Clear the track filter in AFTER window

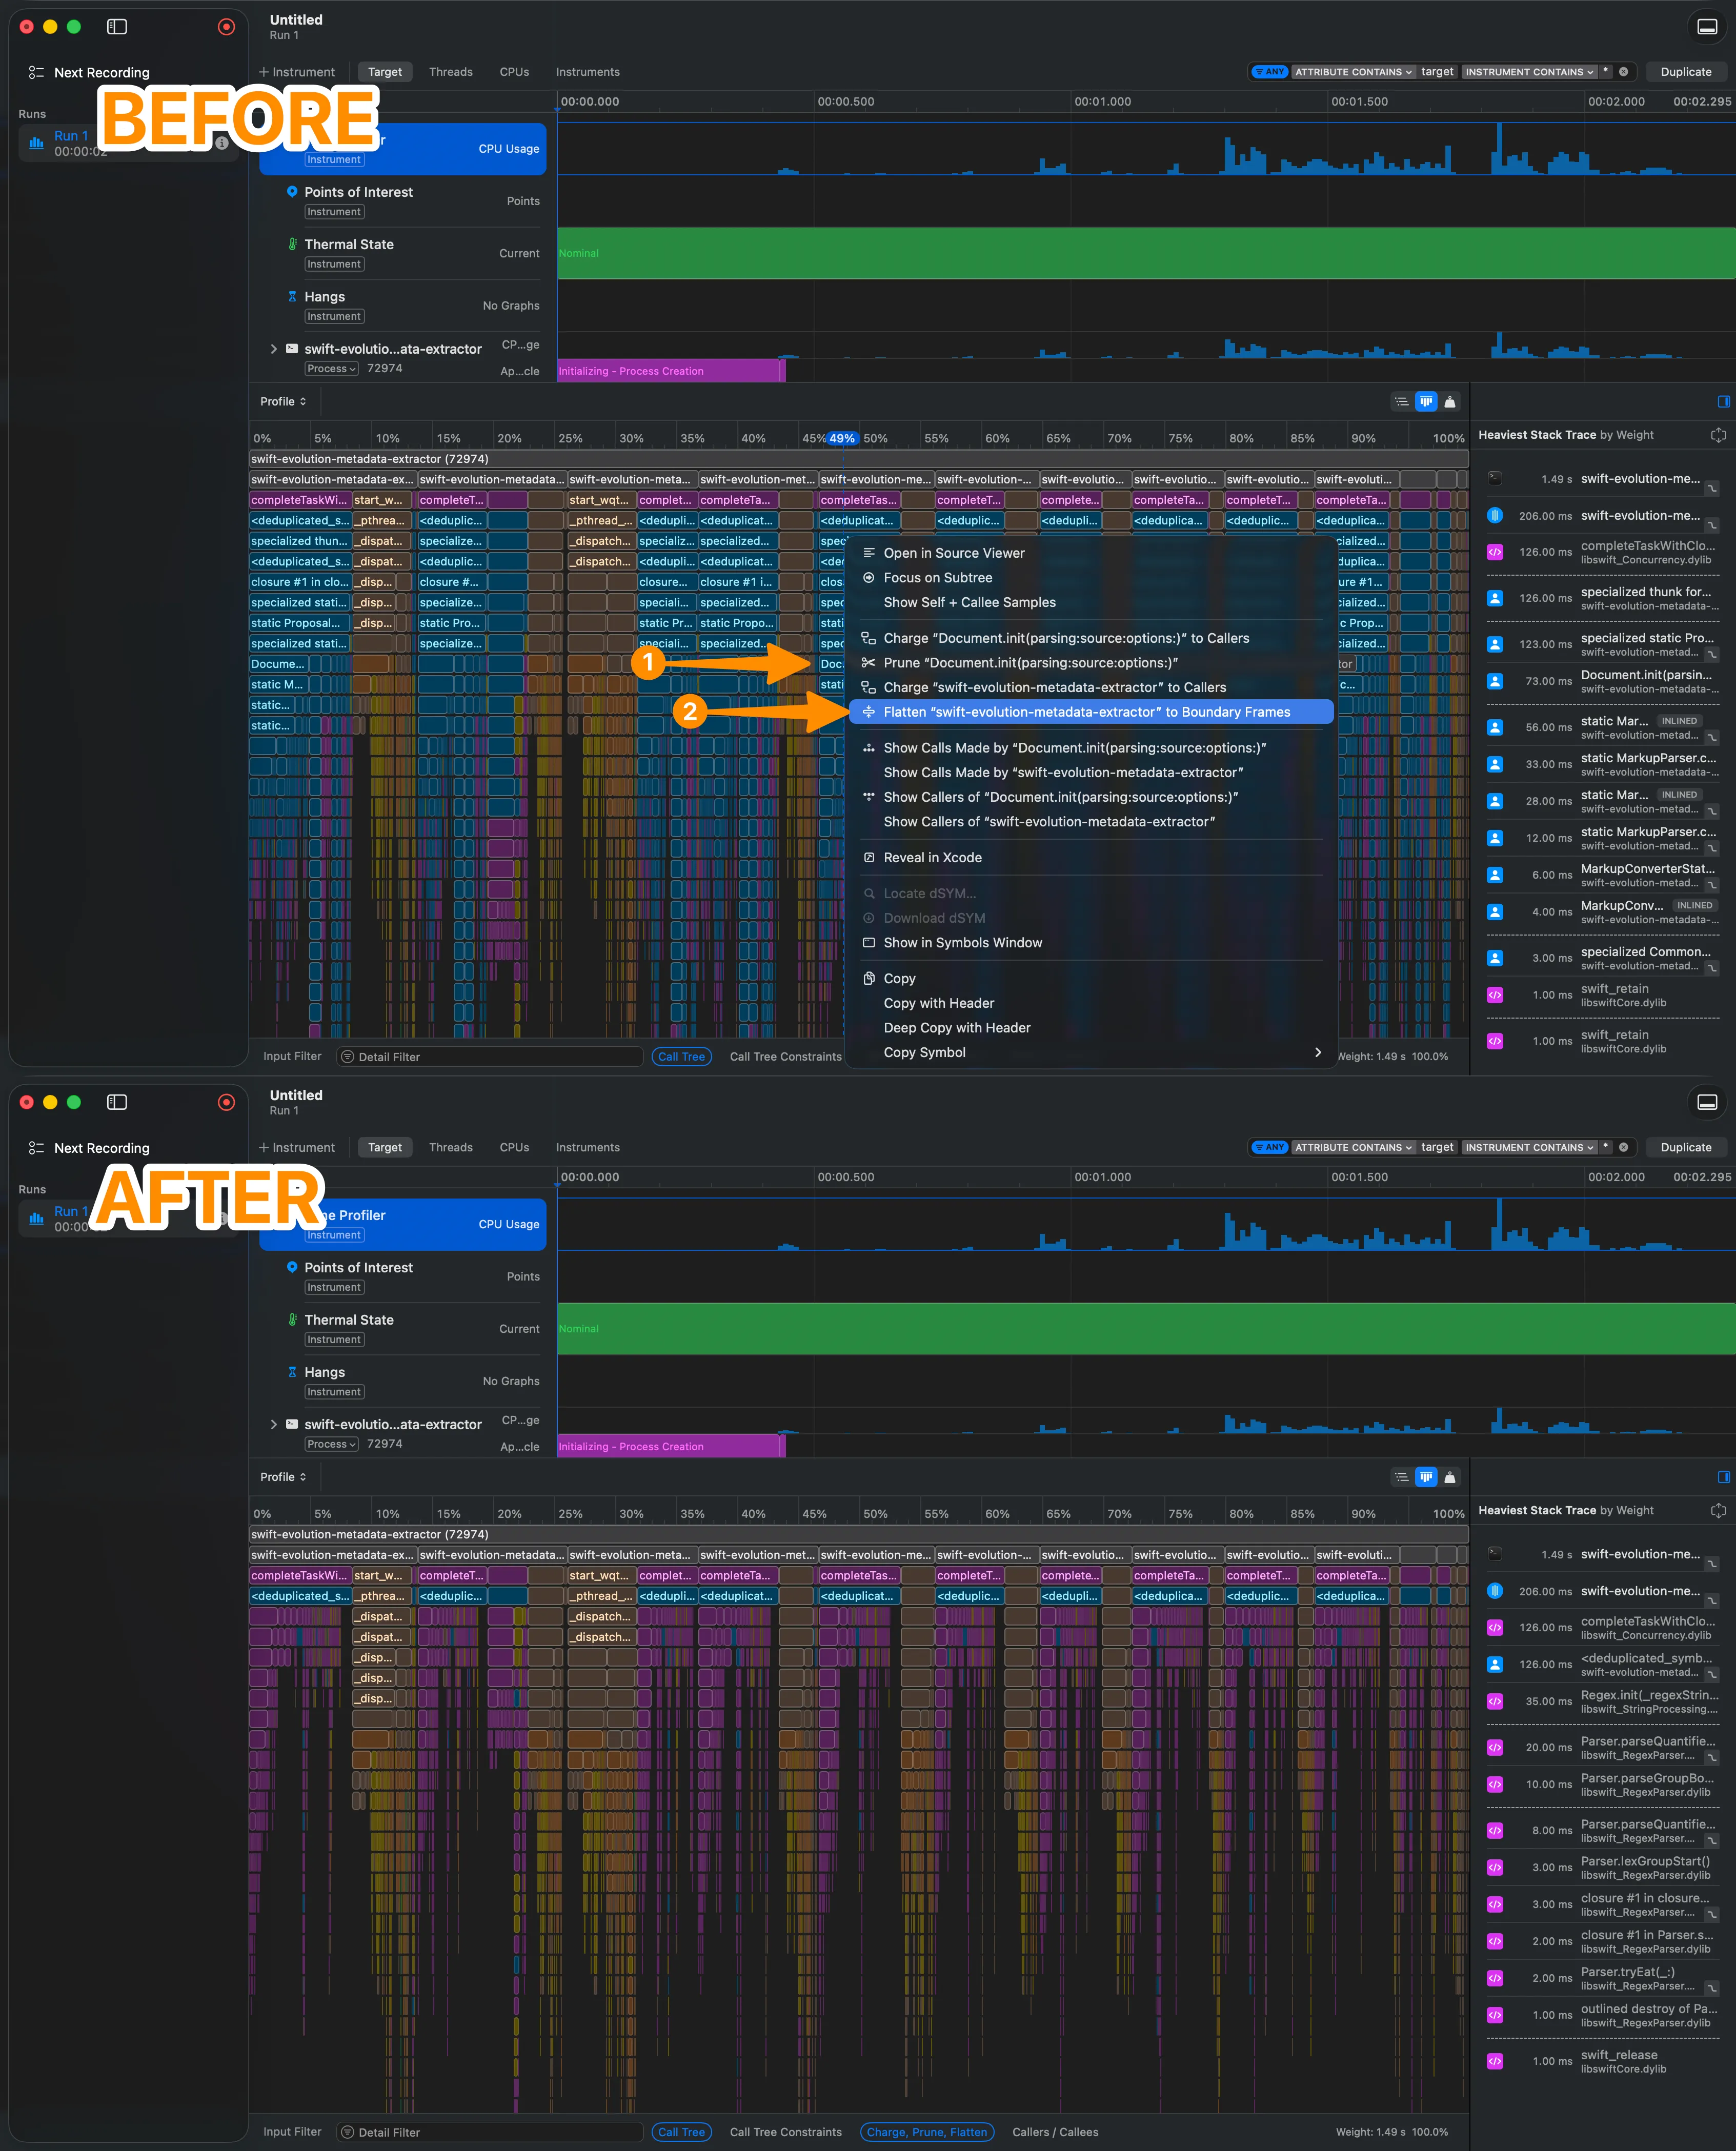tap(1623, 1147)
